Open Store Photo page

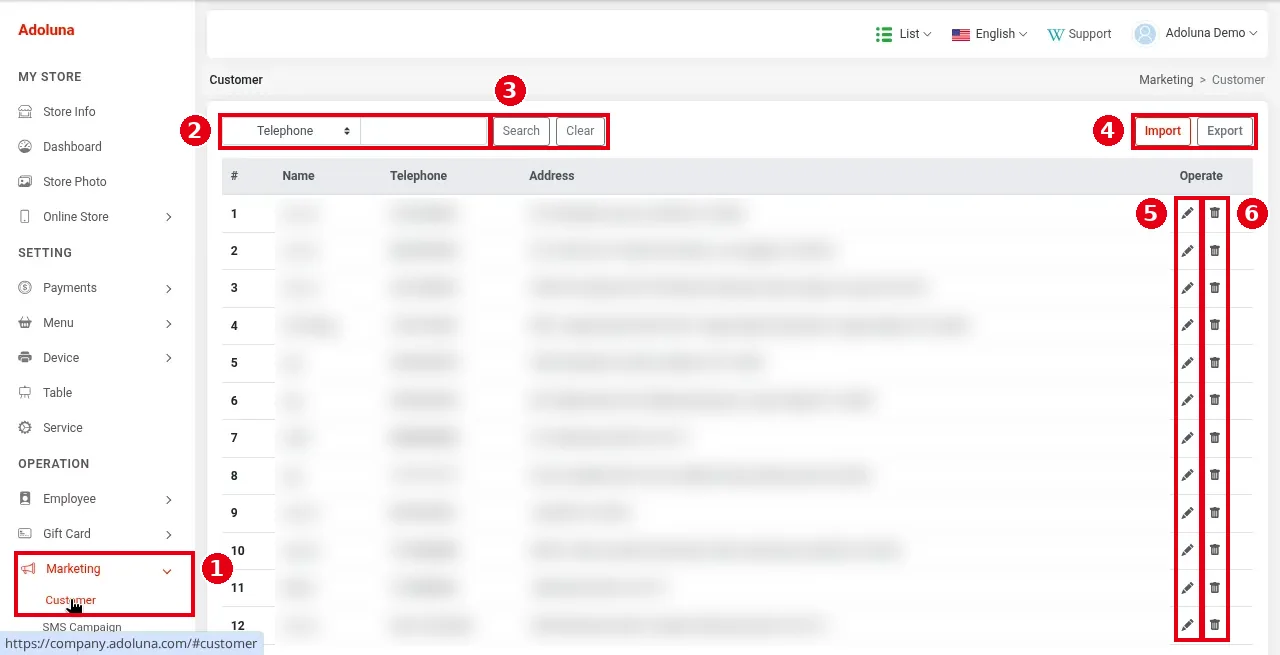(74, 182)
